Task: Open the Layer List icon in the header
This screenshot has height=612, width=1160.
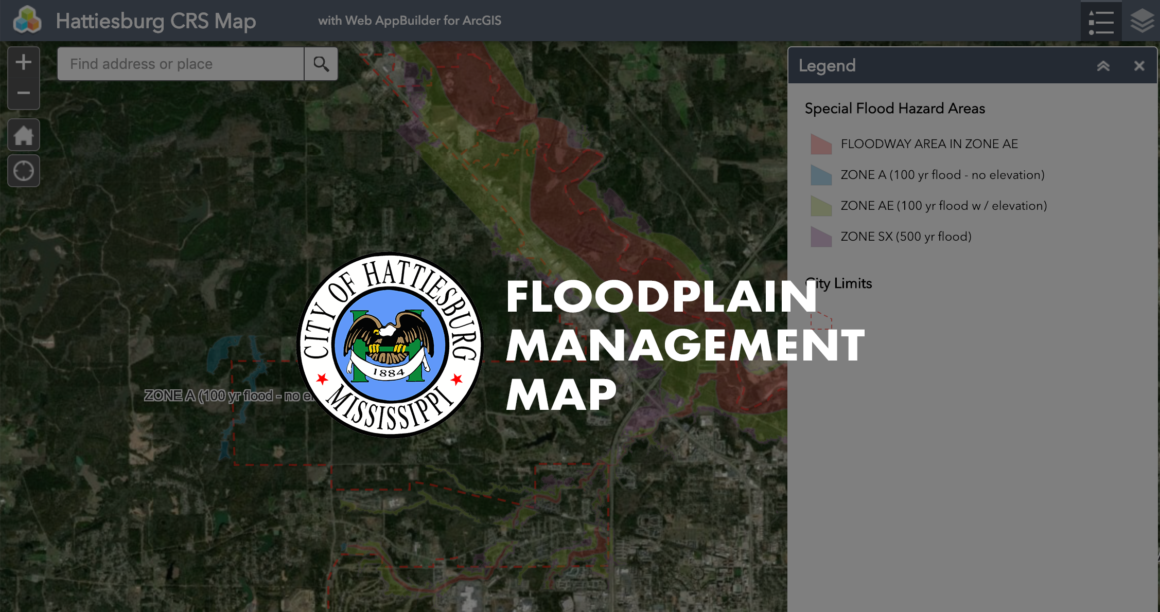Action: click(x=1141, y=20)
